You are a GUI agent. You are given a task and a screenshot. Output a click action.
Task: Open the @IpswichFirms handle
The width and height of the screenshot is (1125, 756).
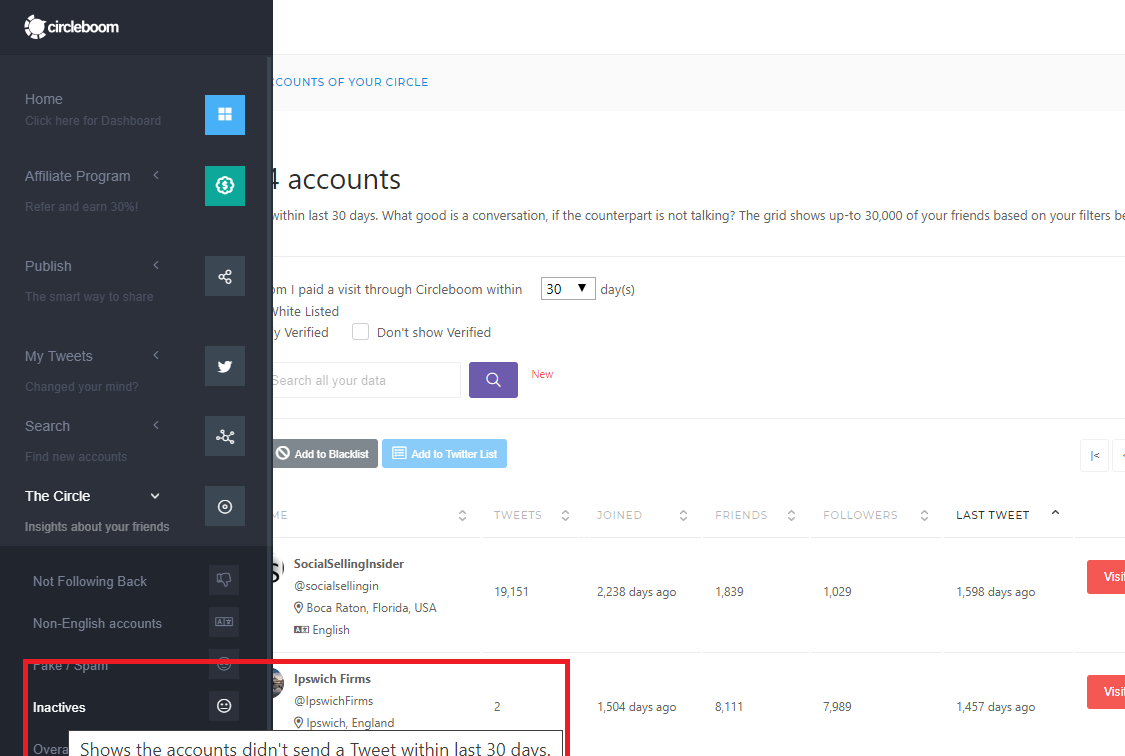[x=334, y=701]
